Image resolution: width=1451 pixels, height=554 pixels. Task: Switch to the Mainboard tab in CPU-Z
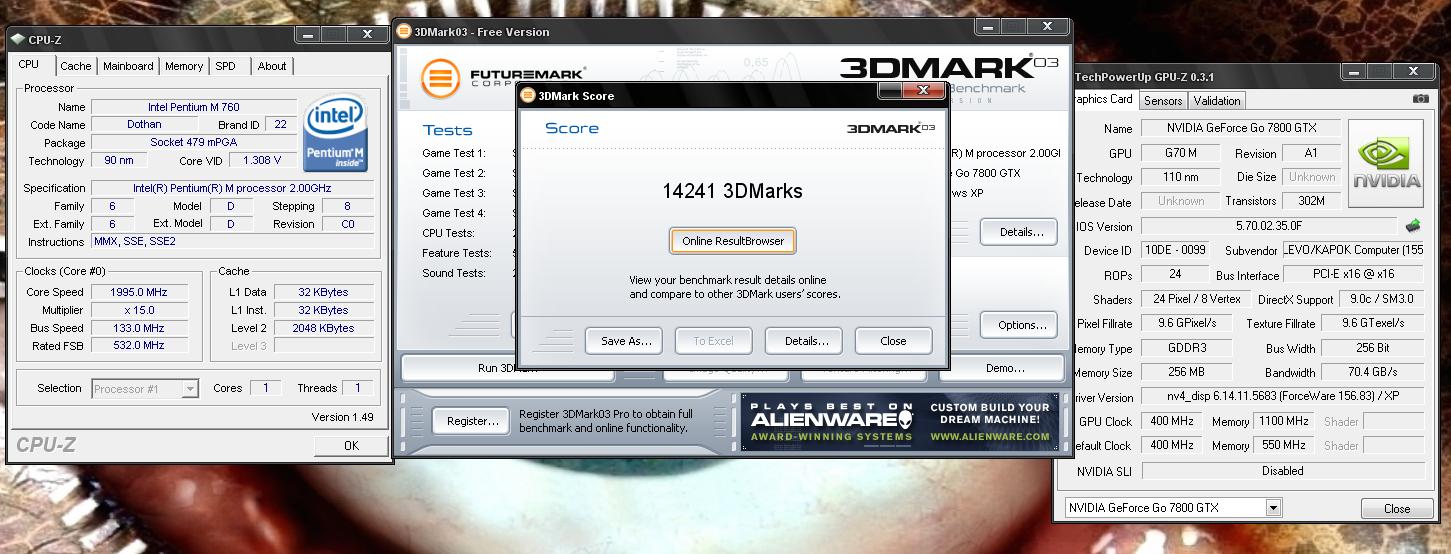point(128,66)
